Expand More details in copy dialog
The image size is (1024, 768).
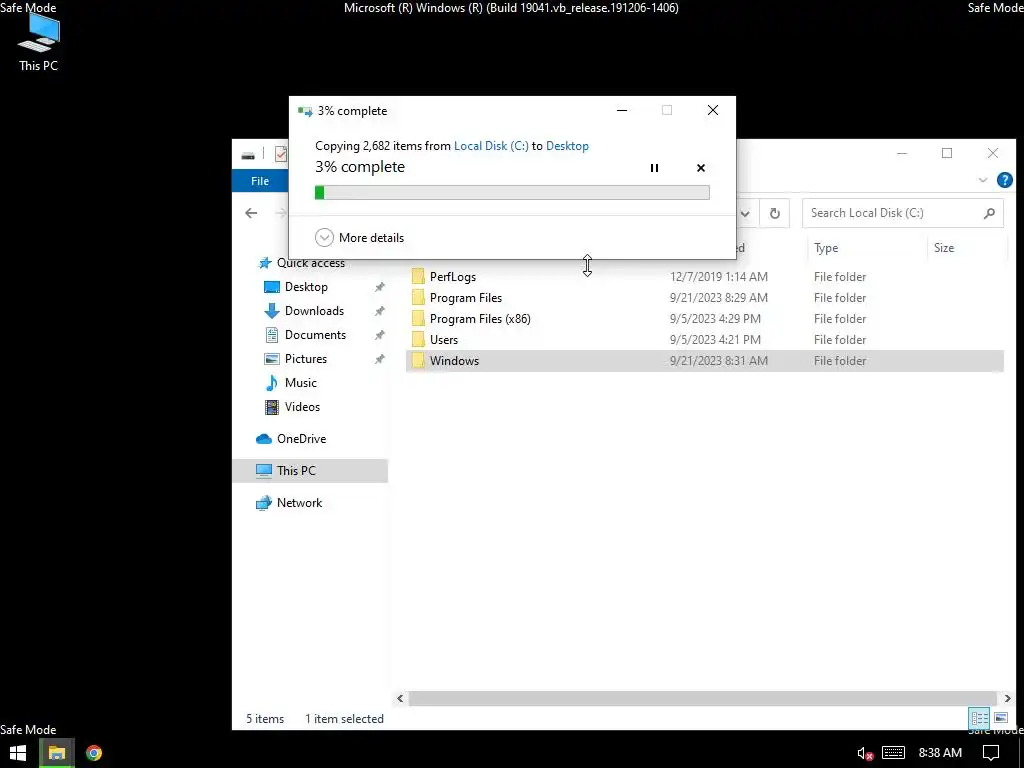360,238
